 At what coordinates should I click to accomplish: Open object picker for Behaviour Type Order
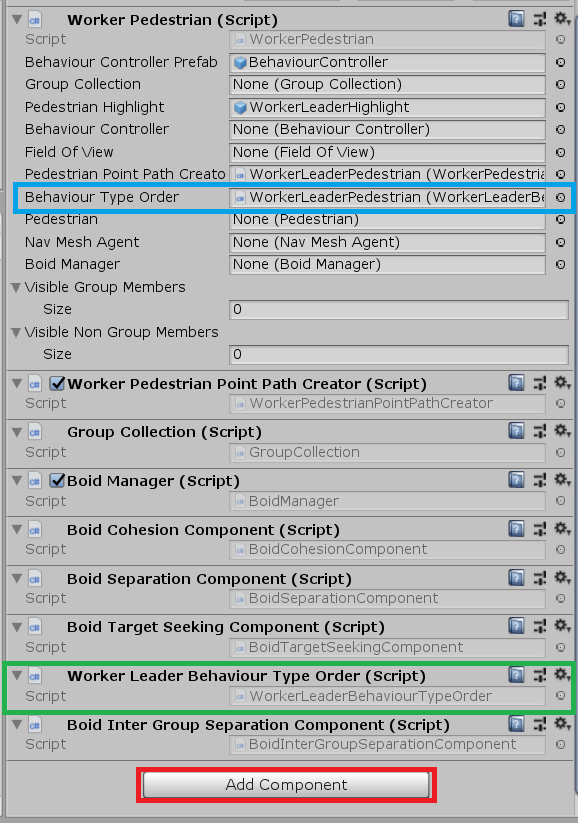(x=561, y=197)
